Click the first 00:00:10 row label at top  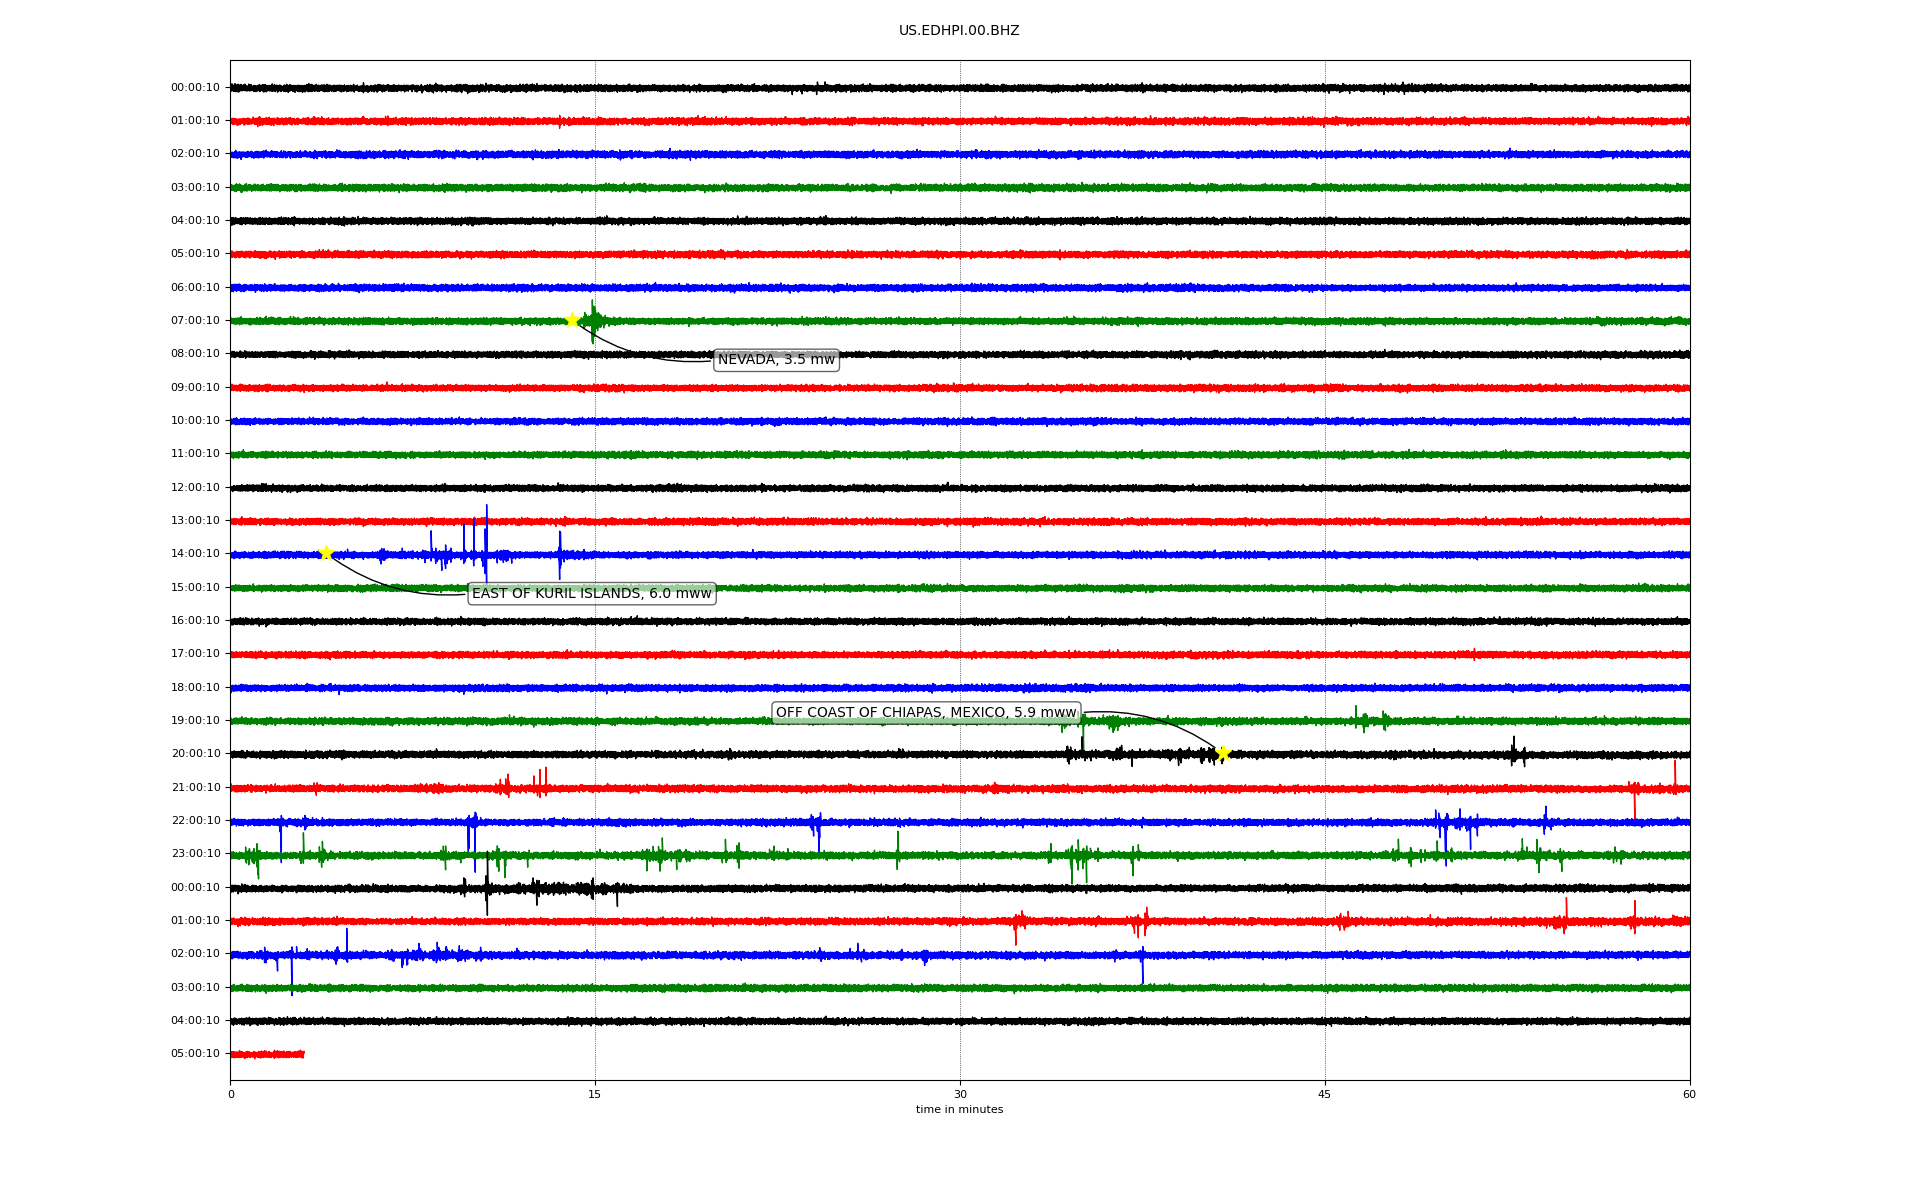click(x=195, y=88)
